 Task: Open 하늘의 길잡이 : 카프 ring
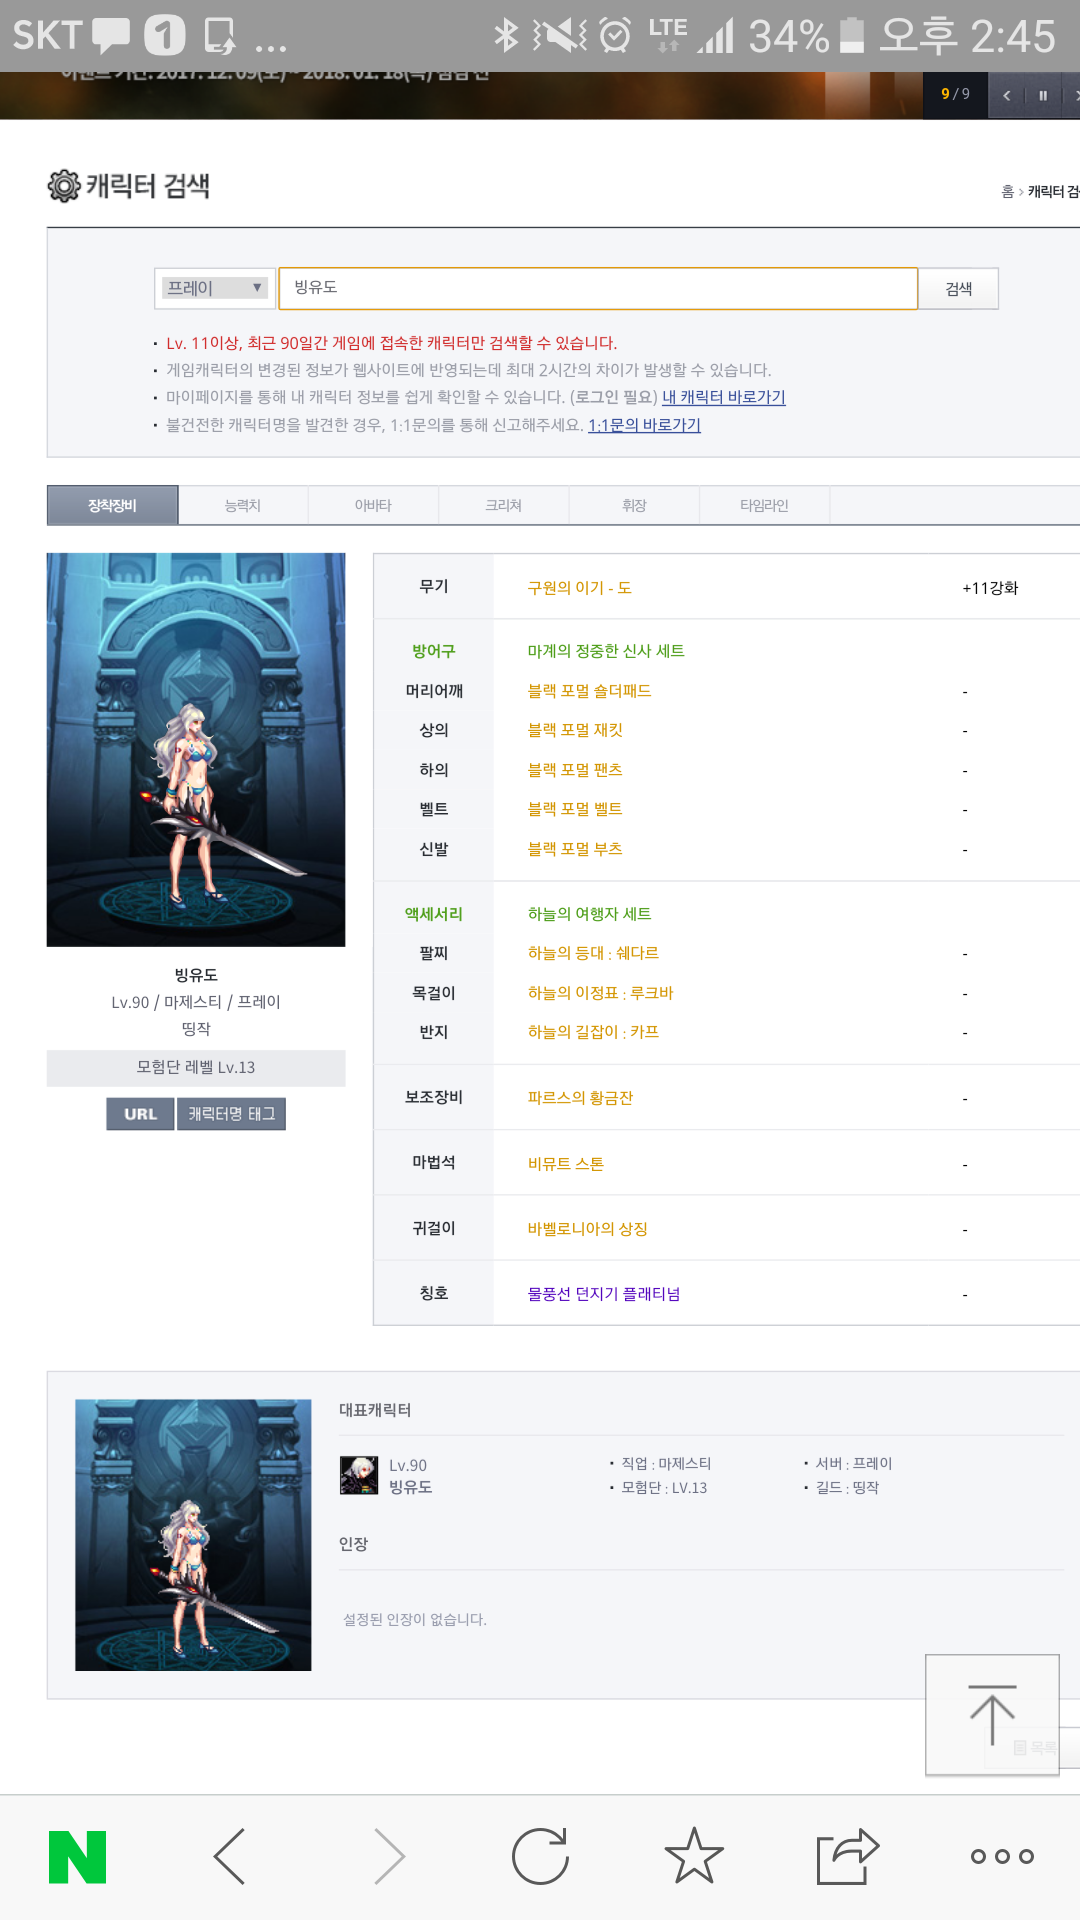594,1032
